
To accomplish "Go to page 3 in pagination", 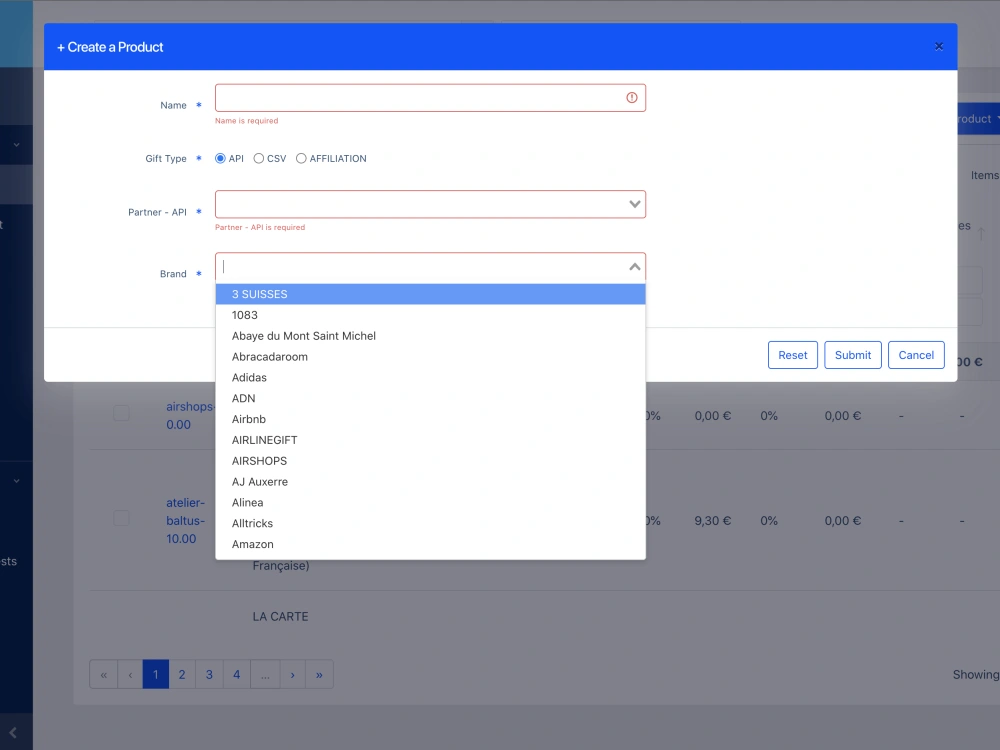I will [x=209, y=674].
